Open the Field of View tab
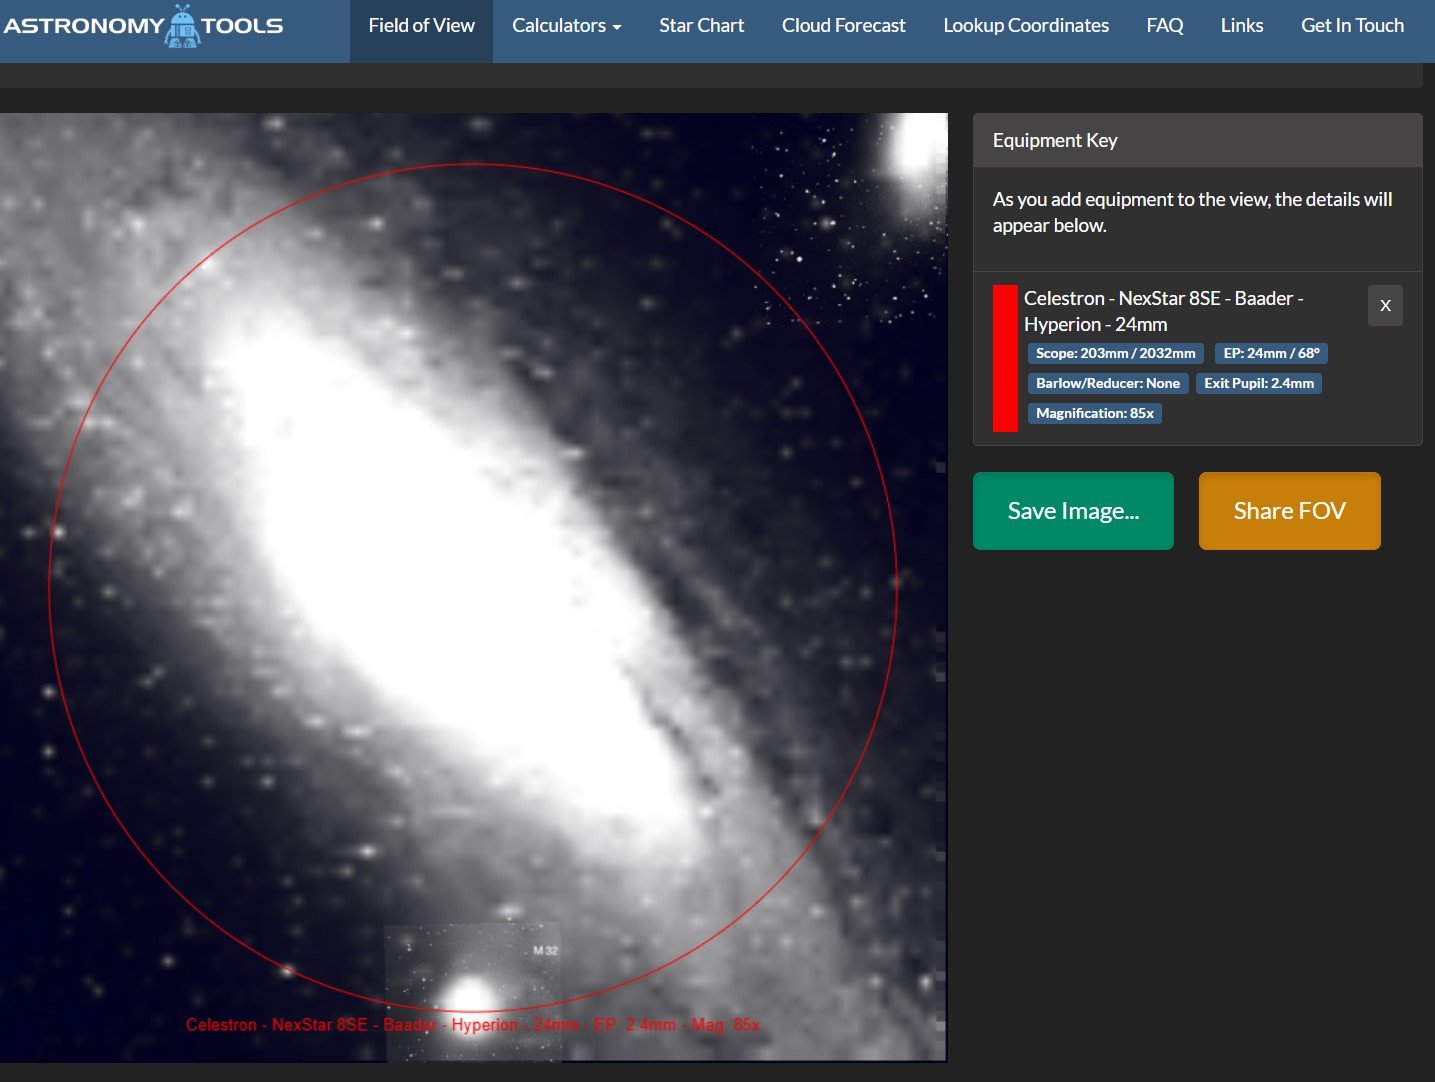 [421, 26]
